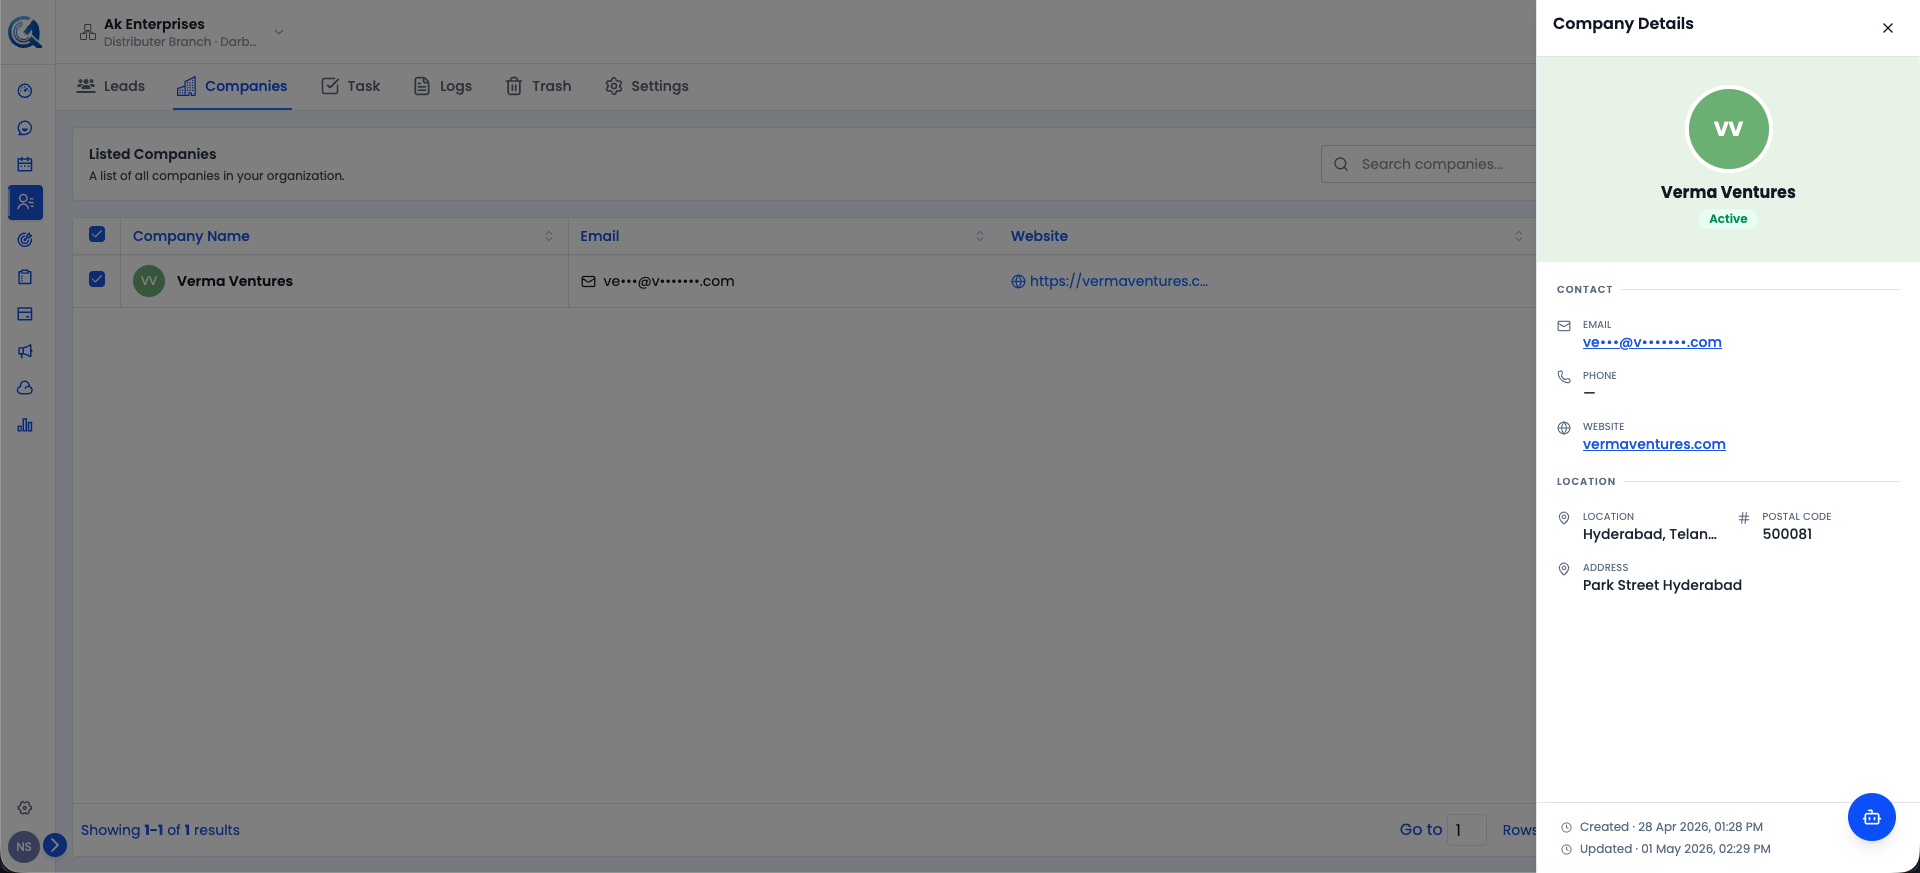Switch to the Settings tab

(647, 86)
